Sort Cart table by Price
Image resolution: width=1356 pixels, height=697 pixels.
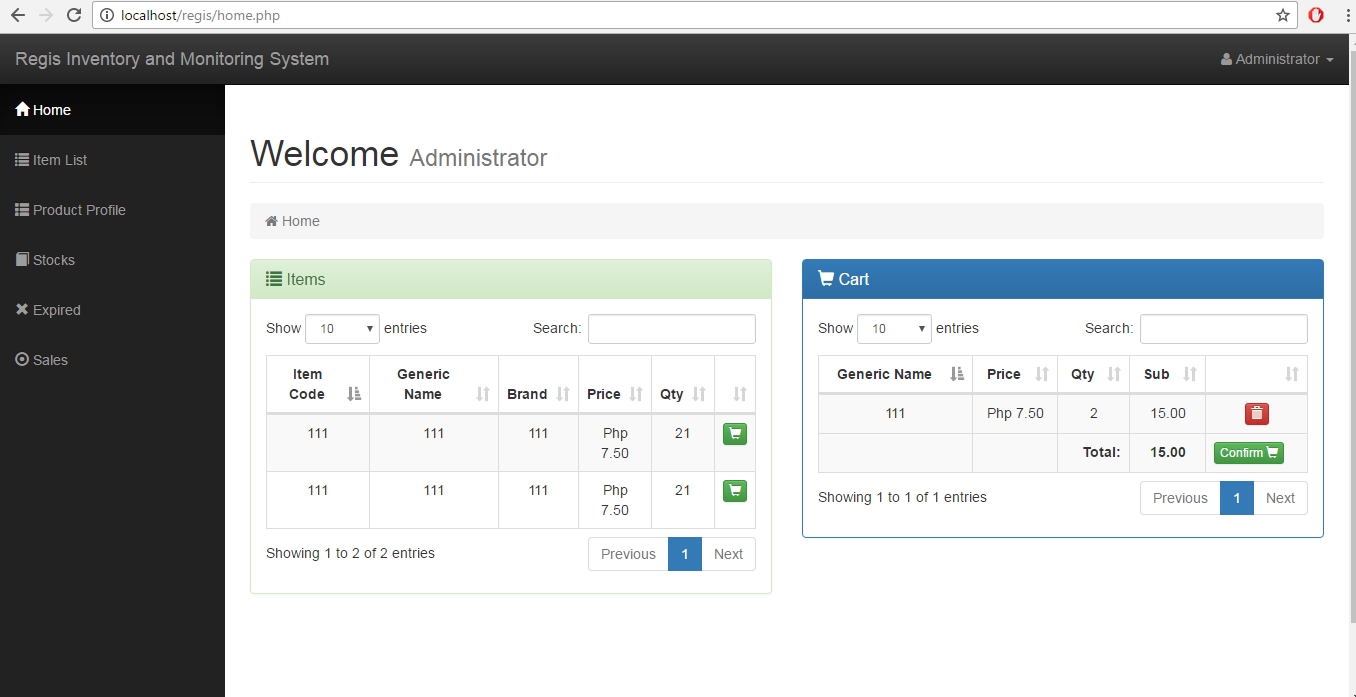pyautogui.click(x=1015, y=374)
